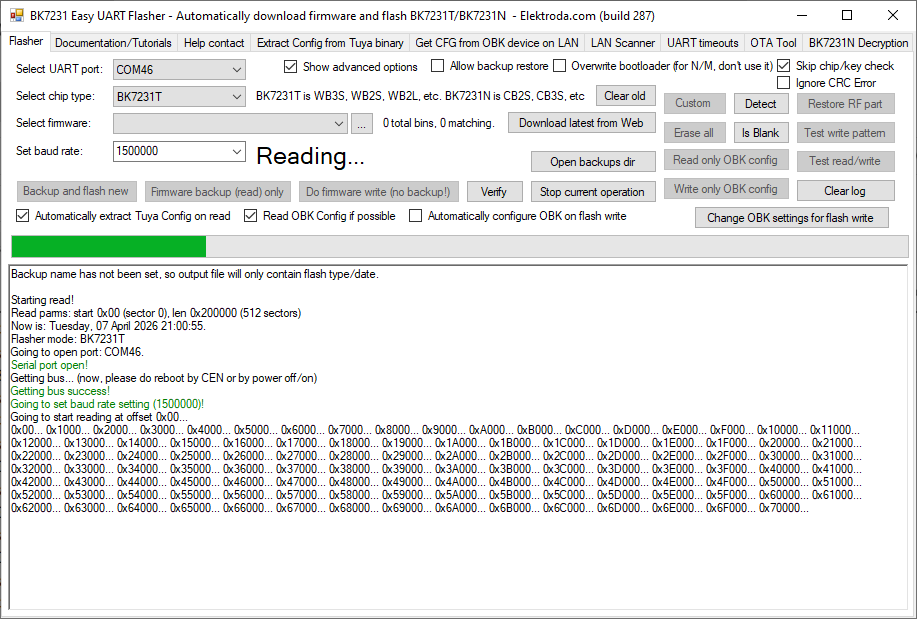
Task: Click Read only OBK config button
Action: pyautogui.click(x=725, y=160)
